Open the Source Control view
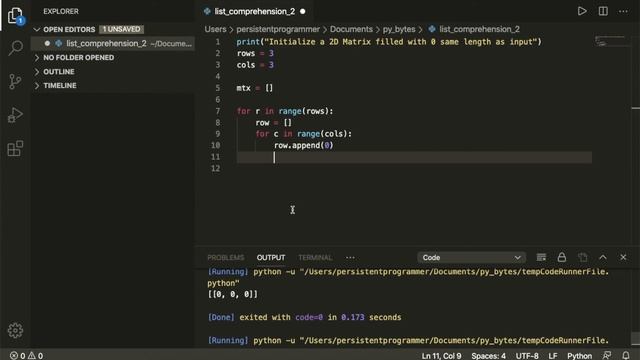The image size is (640, 360). 15,82
